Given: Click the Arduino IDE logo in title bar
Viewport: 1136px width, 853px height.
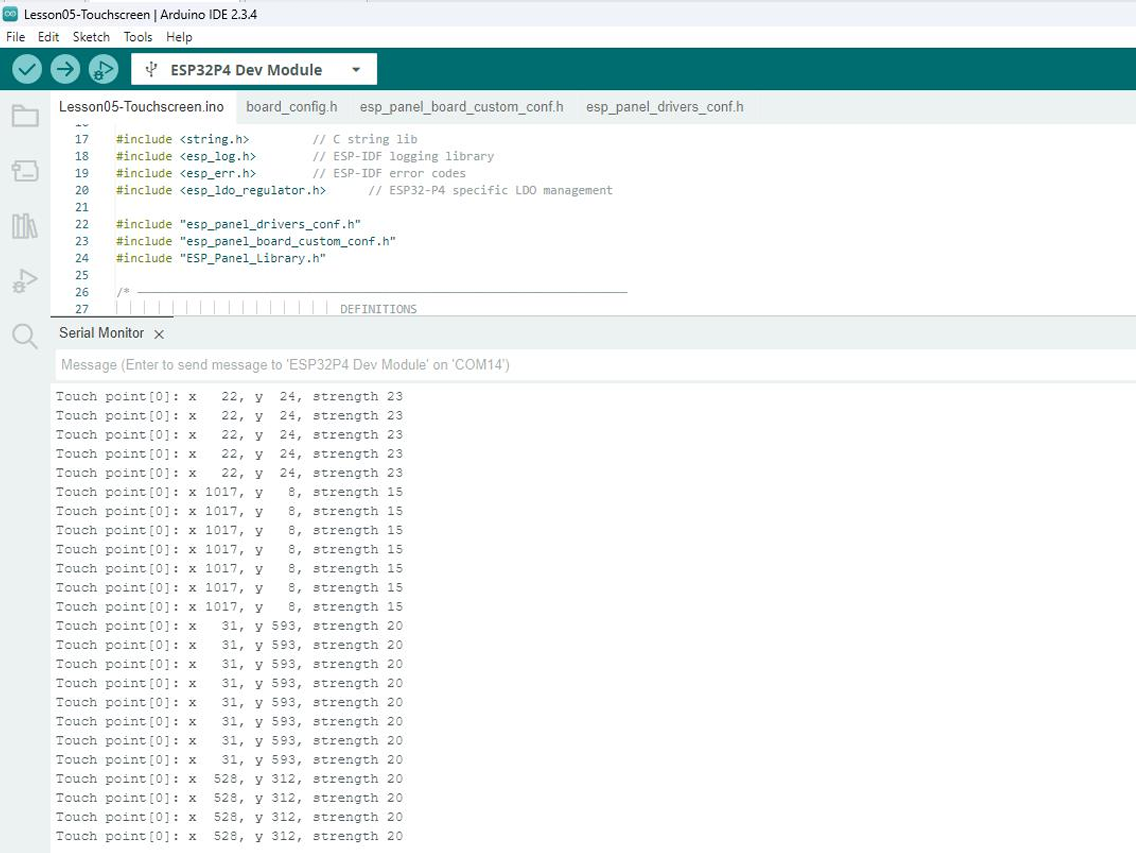Looking at the screenshot, I should pos(10,14).
